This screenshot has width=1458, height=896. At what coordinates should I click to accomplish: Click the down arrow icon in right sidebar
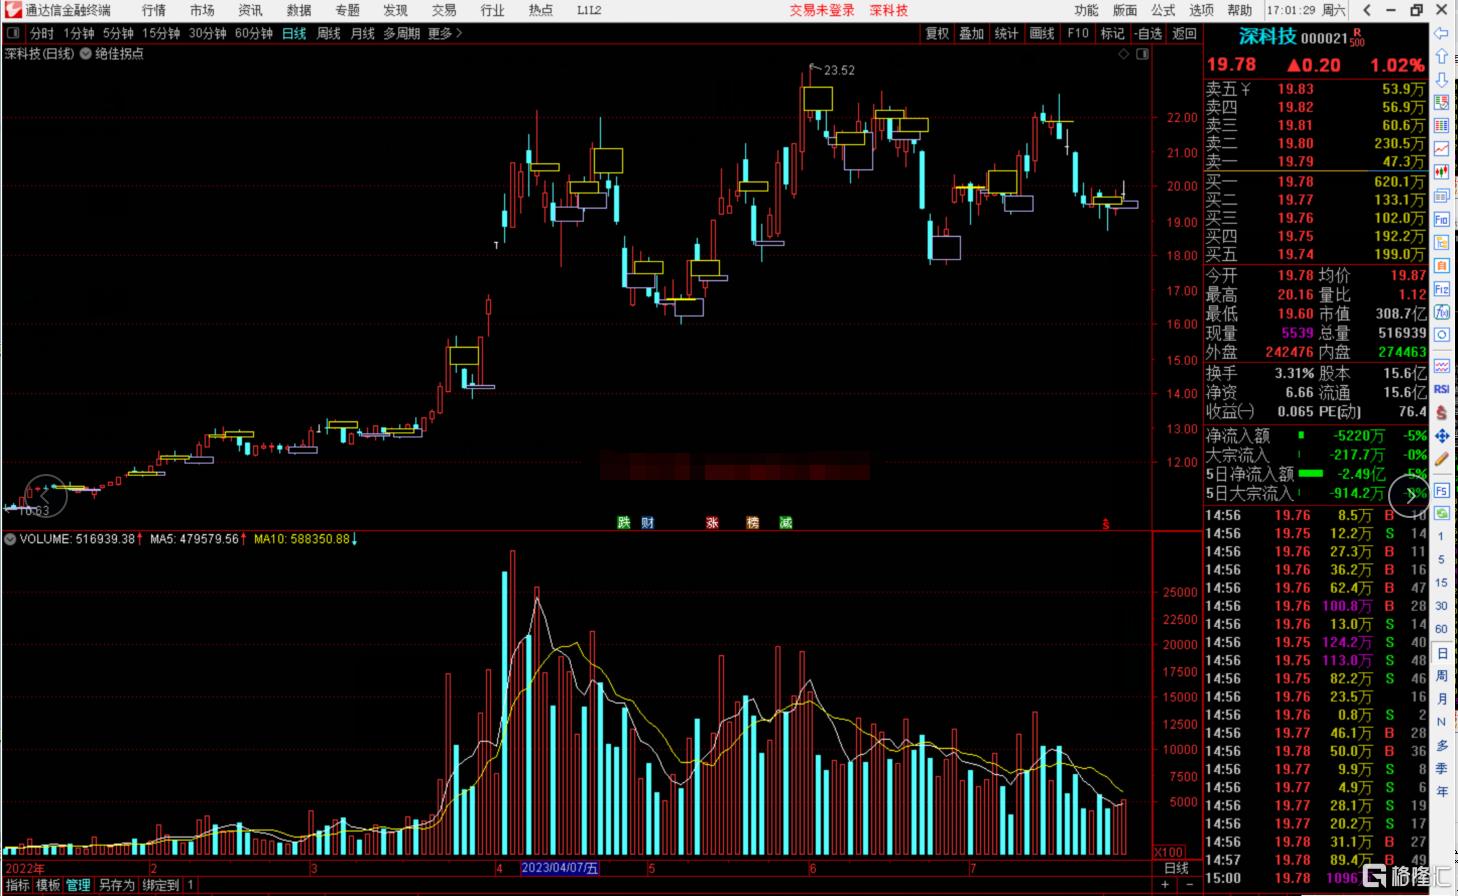(1441, 80)
